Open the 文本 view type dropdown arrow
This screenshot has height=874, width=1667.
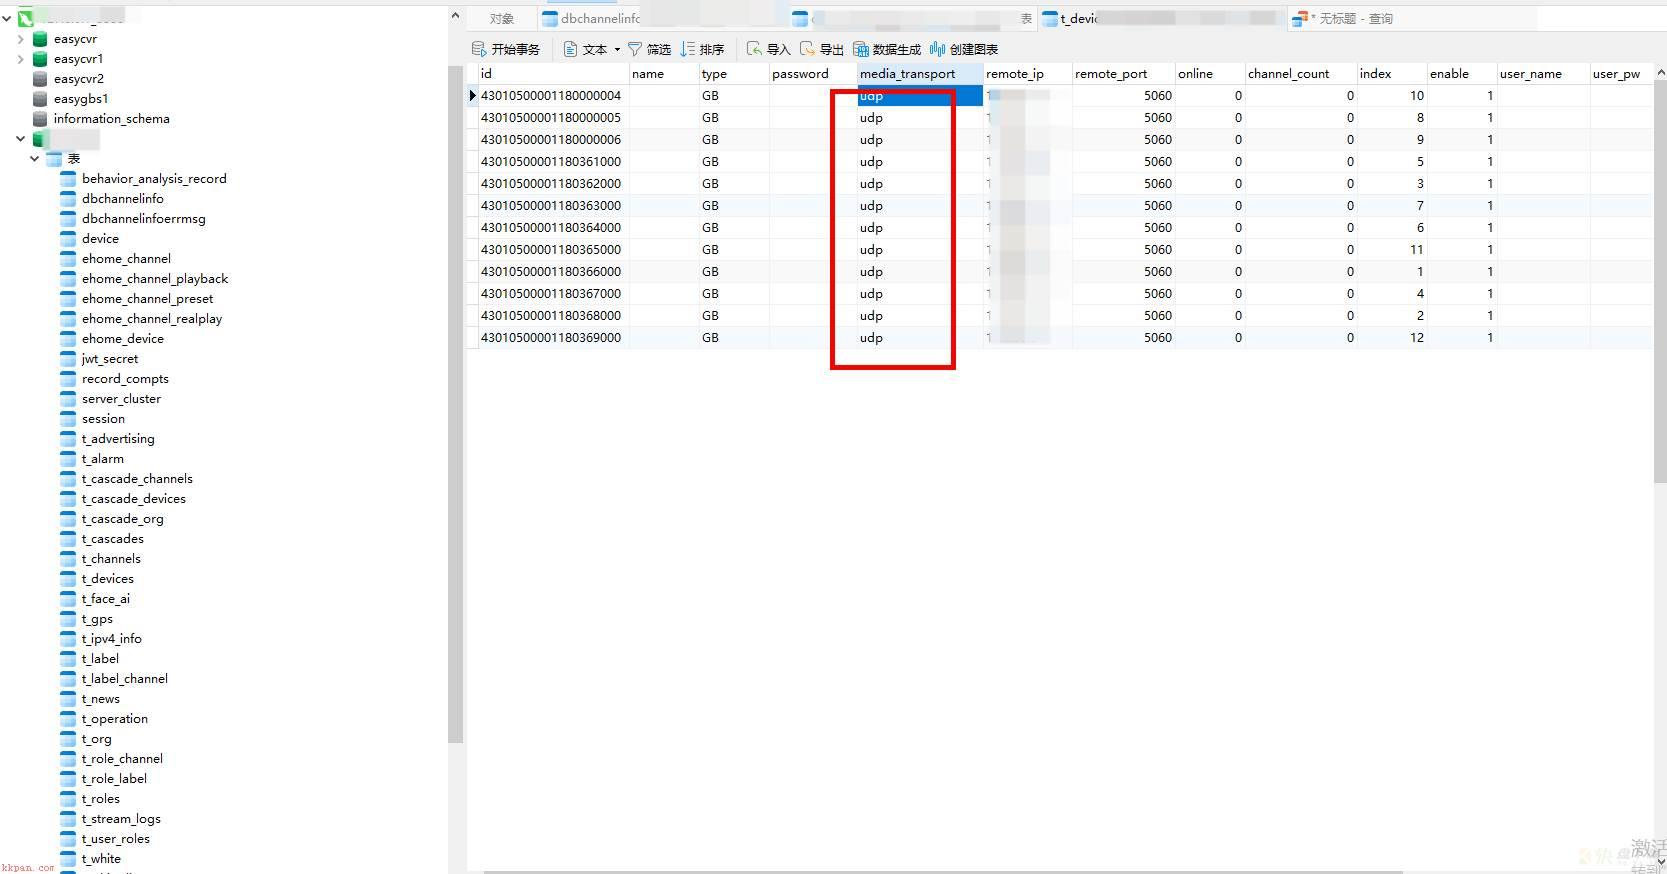pyautogui.click(x=617, y=49)
